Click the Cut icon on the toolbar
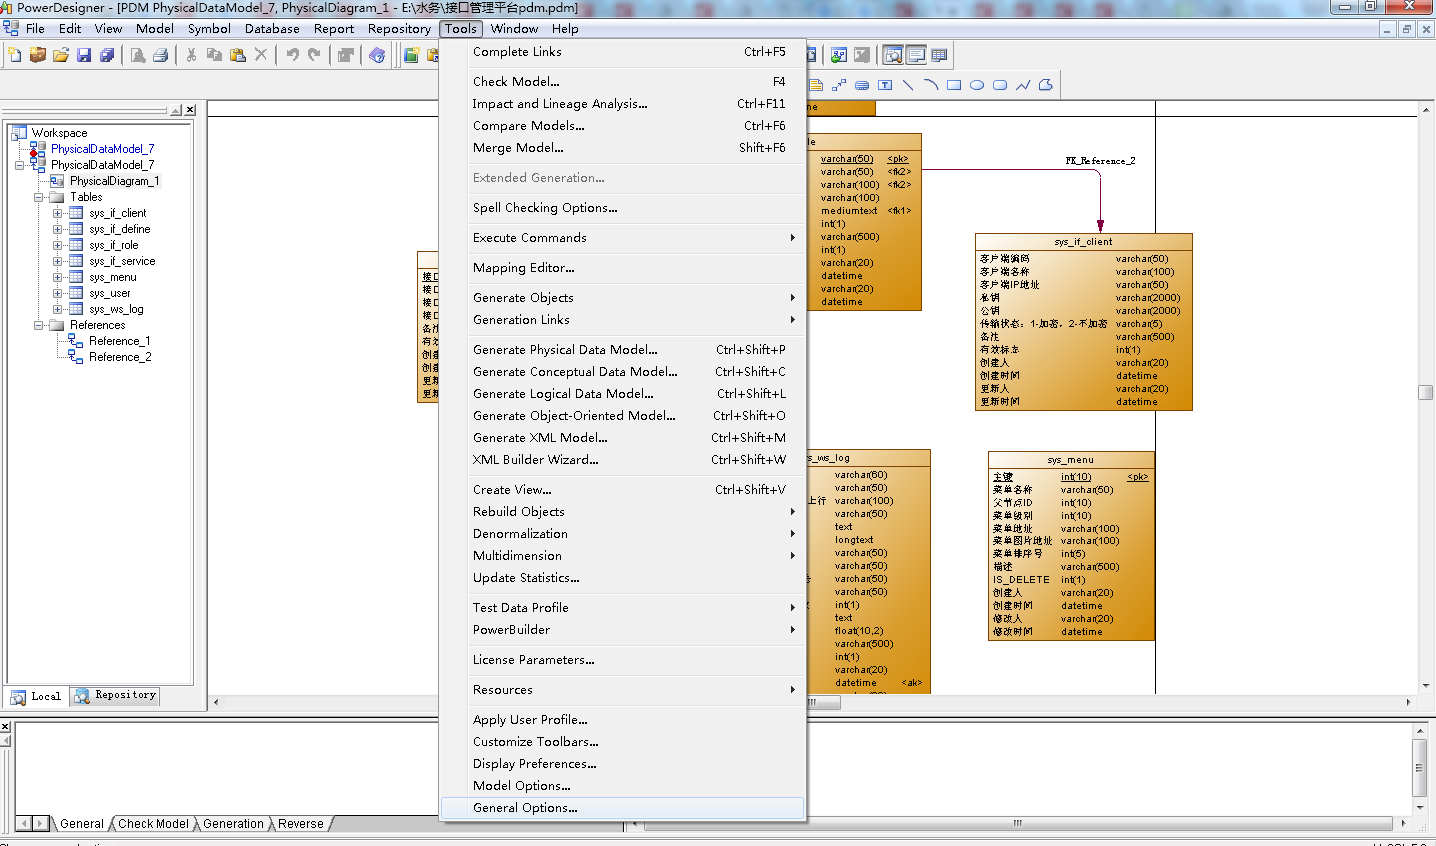The height and width of the screenshot is (846, 1436). pyautogui.click(x=191, y=56)
